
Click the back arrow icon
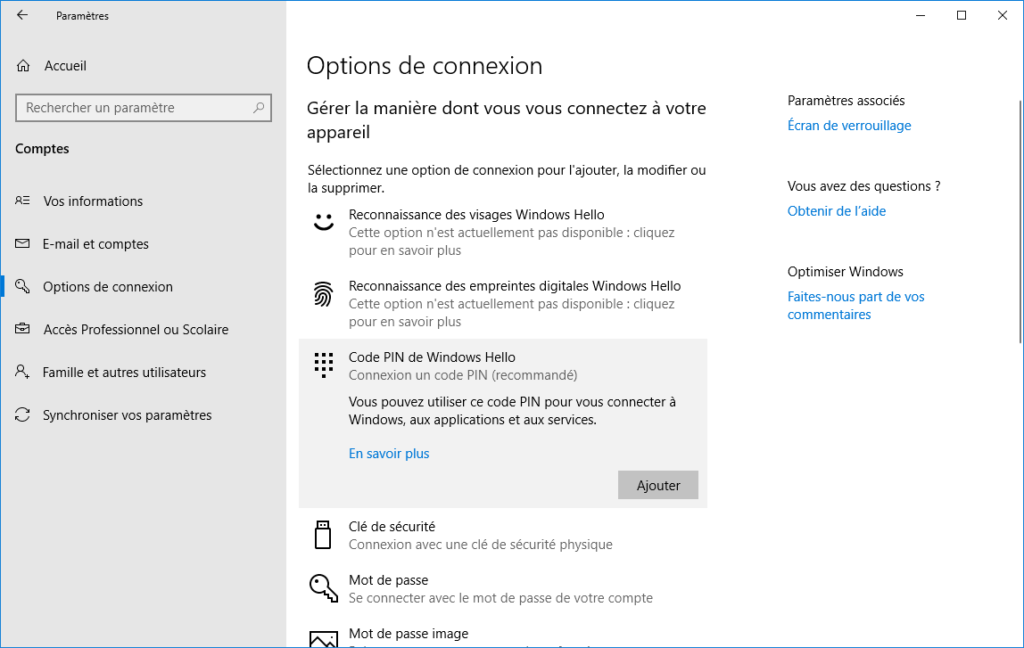[22, 15]
